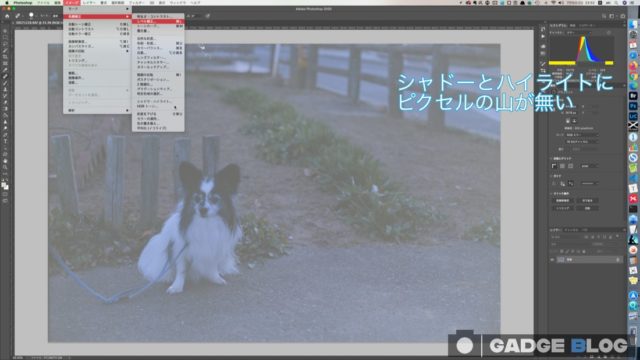Select the Background layer thumbnail
The height and width of the screenshot is (360, 640).
pos(561,260)
